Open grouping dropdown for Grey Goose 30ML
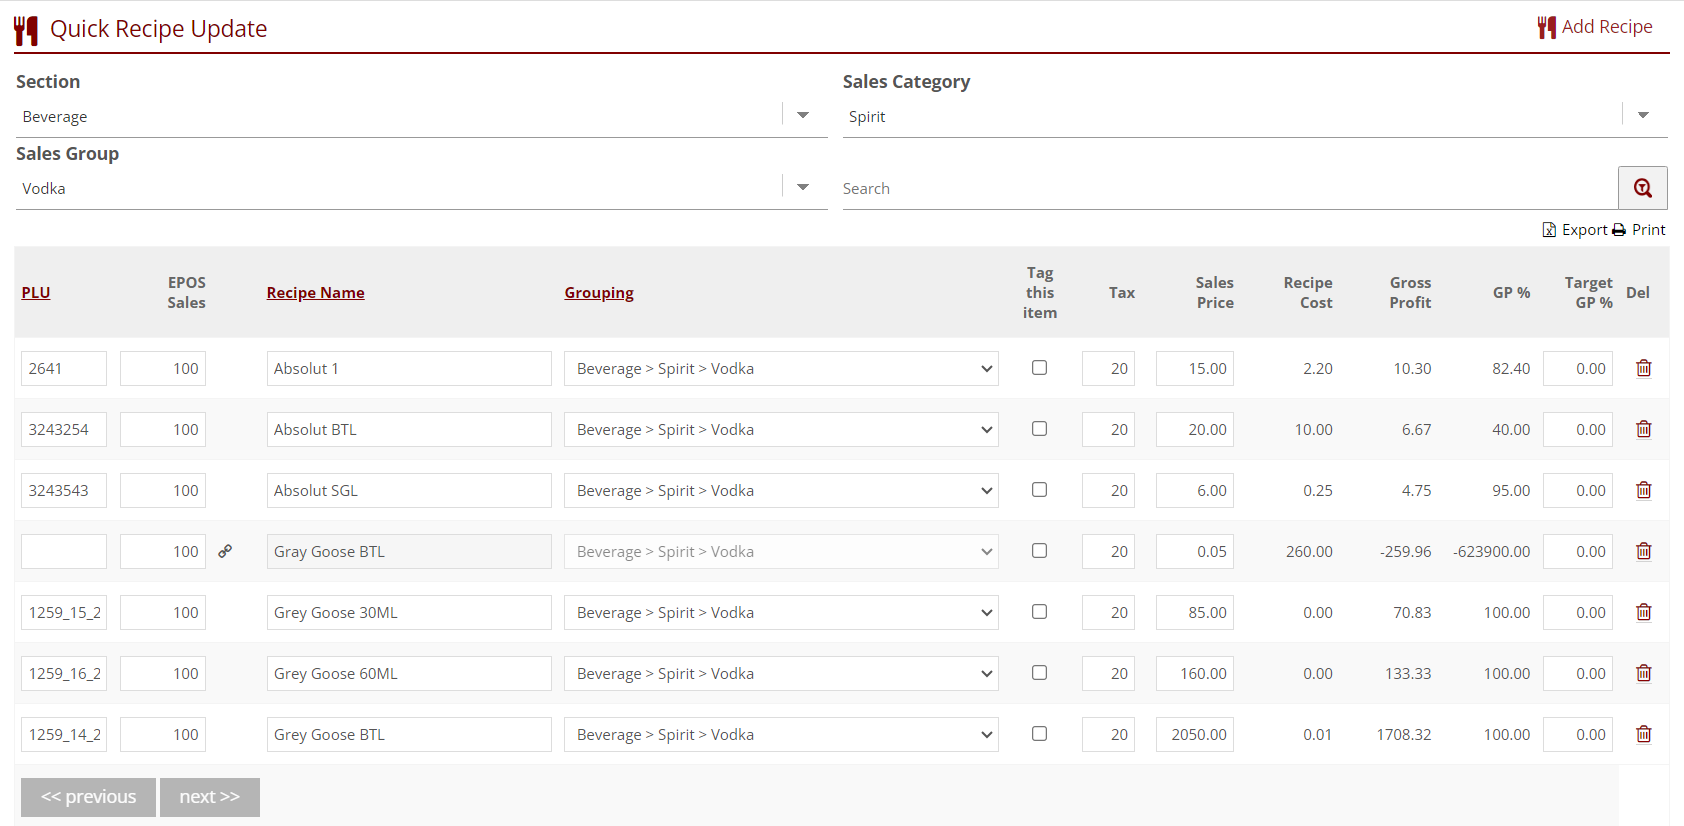This screenshot has height=826, width=1684. coord(780,613)
